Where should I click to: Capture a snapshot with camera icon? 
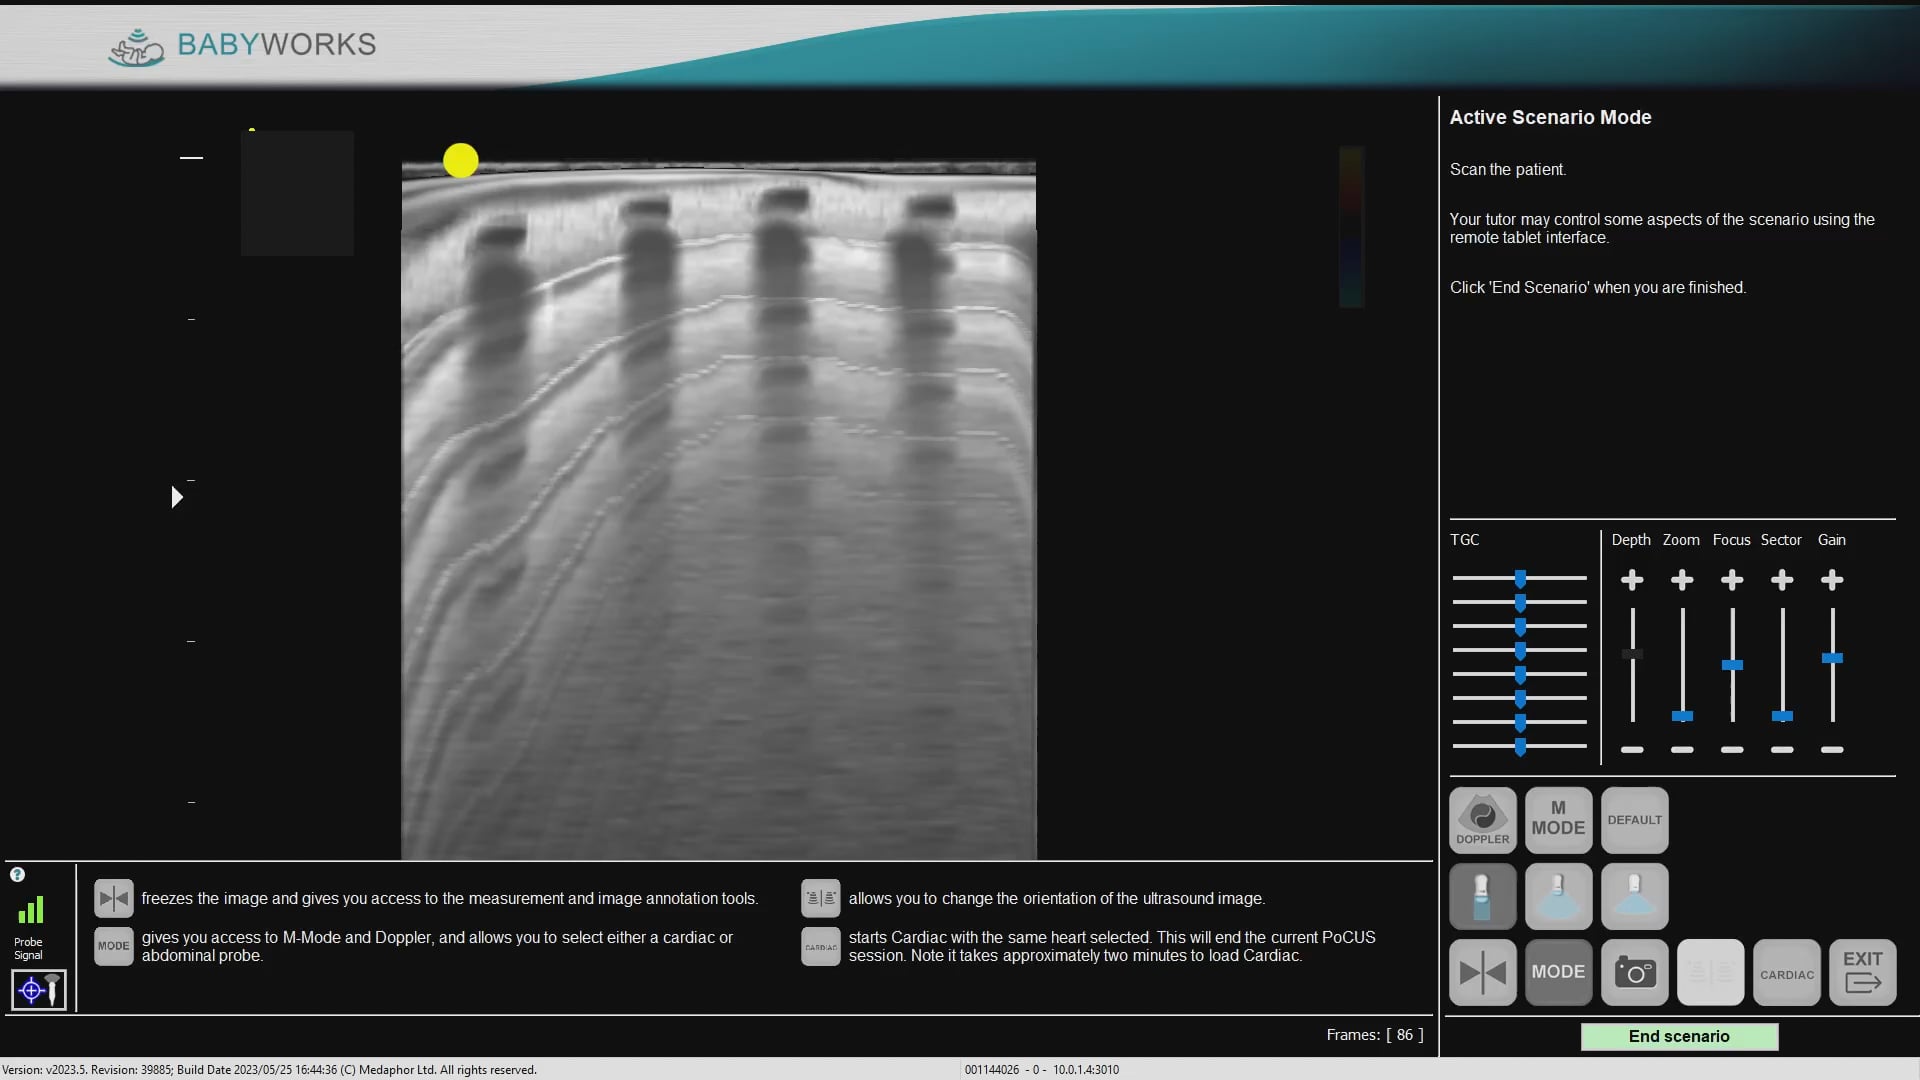tap(1634, 972)
